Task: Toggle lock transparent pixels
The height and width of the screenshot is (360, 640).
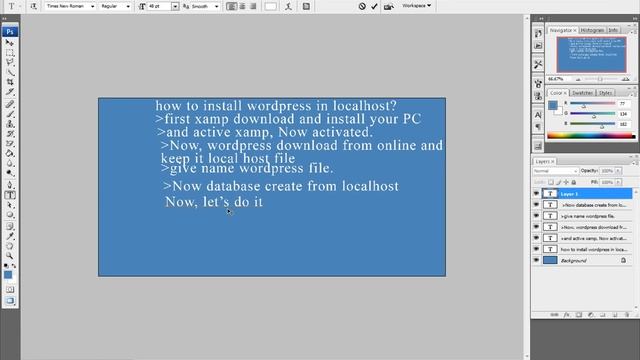Action: [x=551, y=182]
